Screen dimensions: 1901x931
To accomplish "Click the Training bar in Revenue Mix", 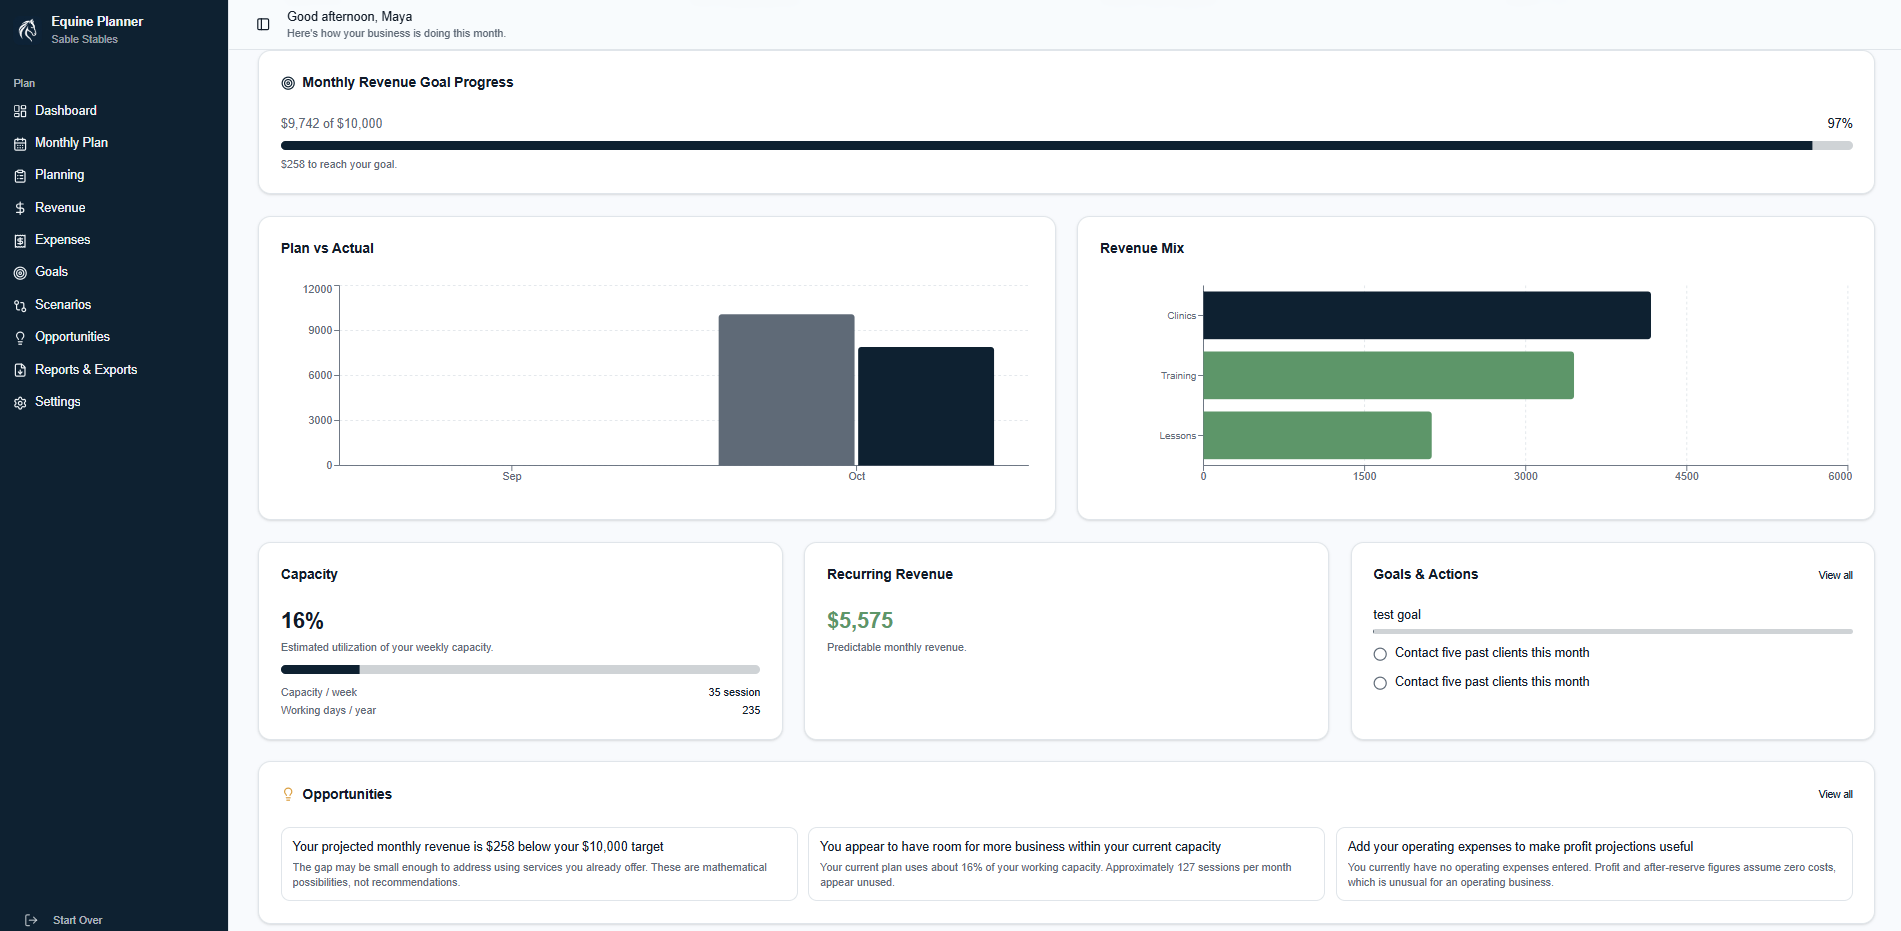I will pyautogui.click(x=1389, y=375).
